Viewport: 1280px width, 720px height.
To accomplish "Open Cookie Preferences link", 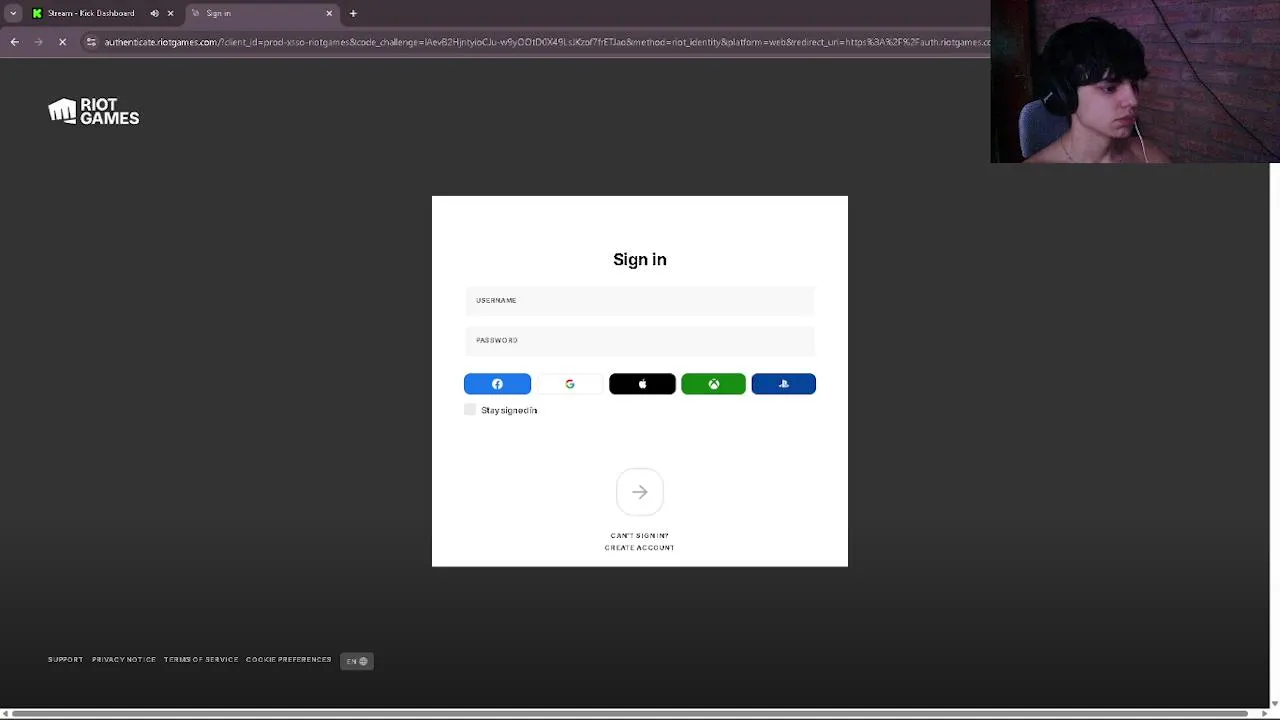I will pyautogui.click(x=289, y=660).
